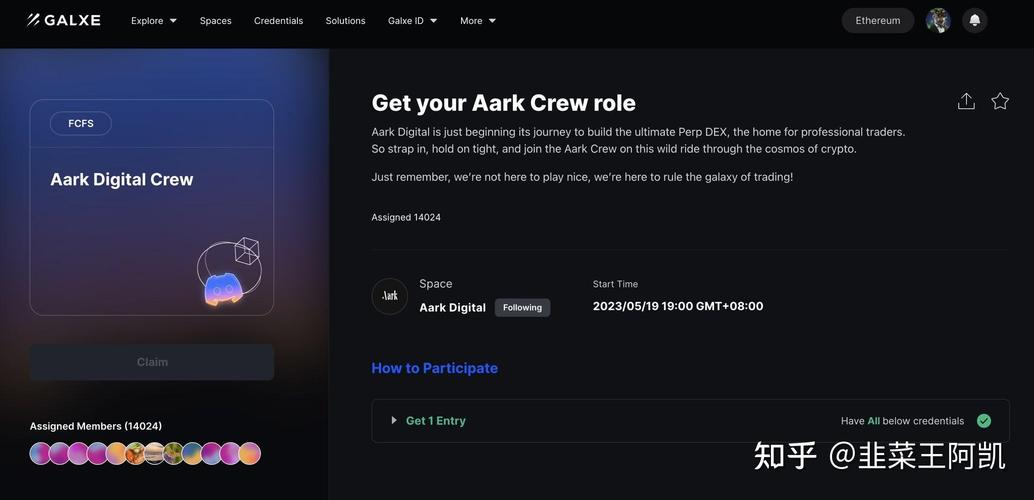Go to Spaces in the navigation
The height and width of the screenshot is (500, 1034).
click(216, 20)
